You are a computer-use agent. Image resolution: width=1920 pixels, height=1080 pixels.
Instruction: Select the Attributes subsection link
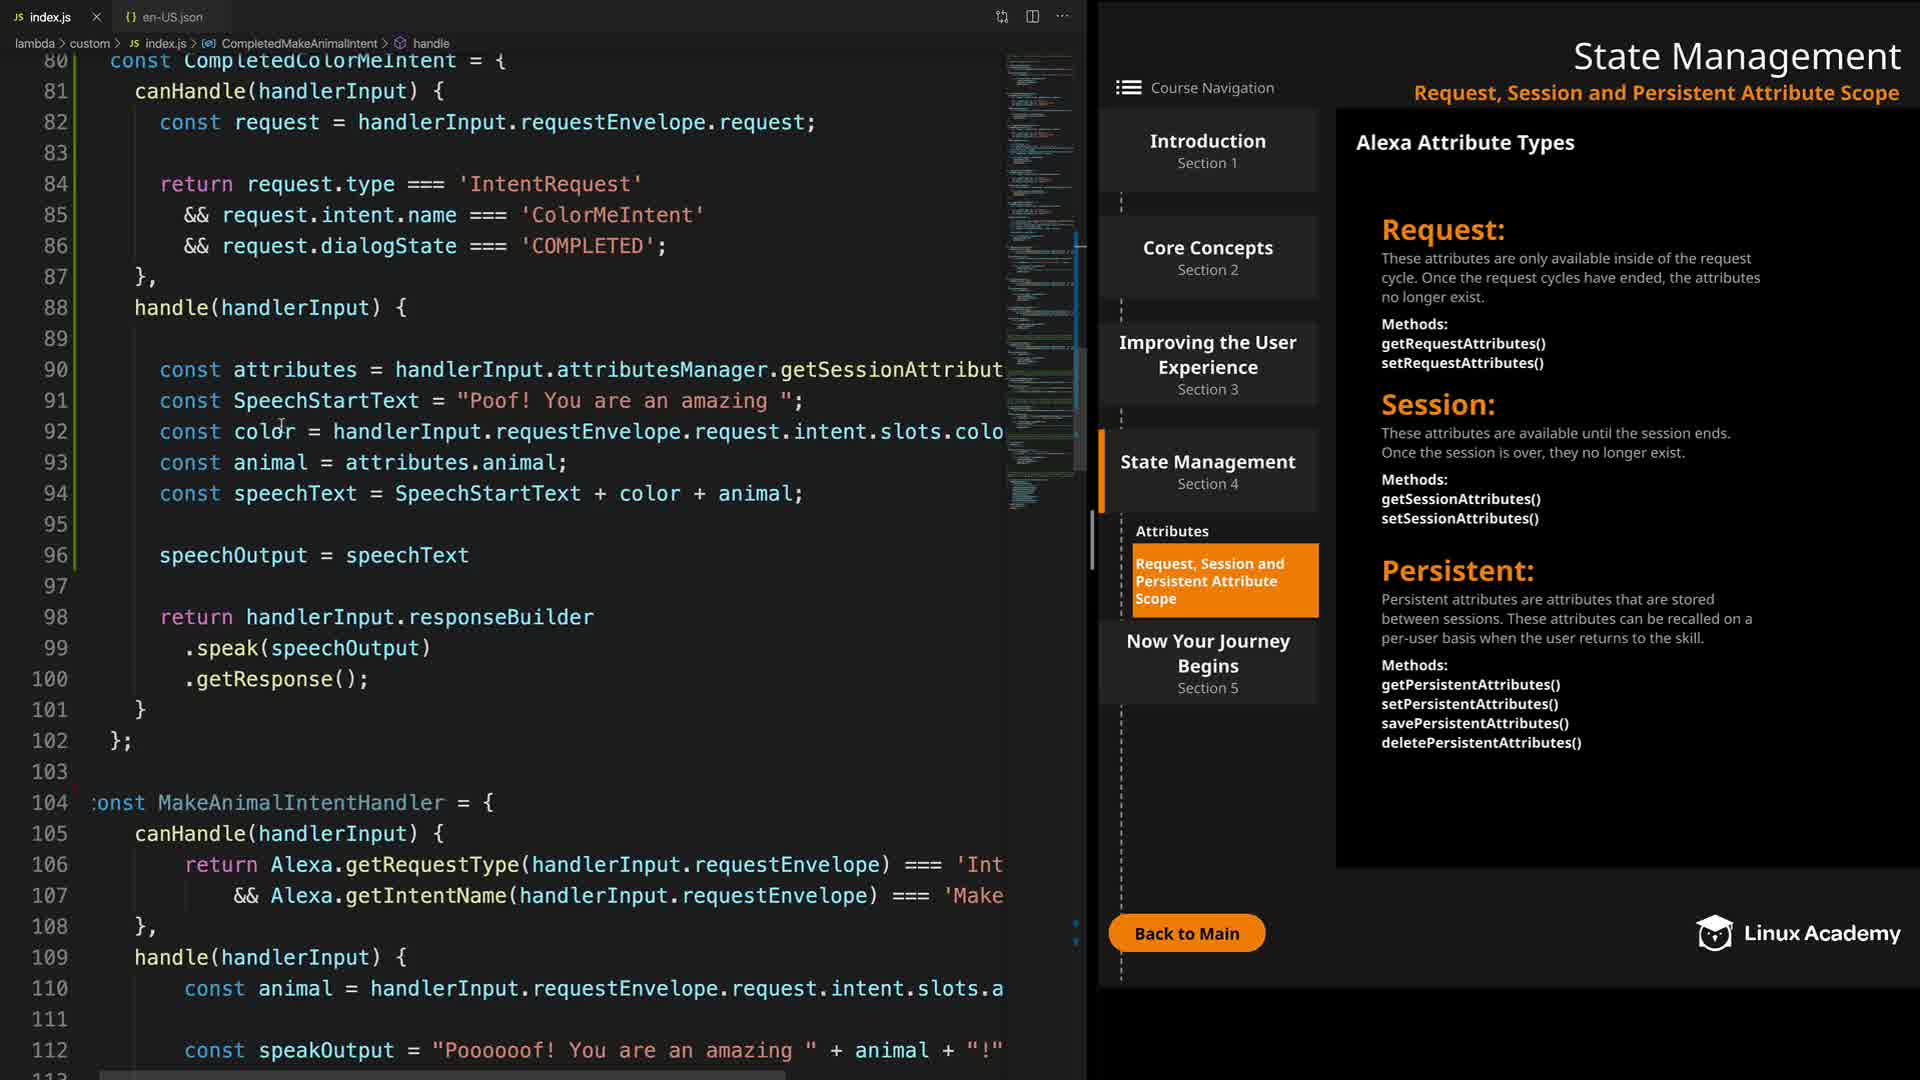pos(1171,531)
